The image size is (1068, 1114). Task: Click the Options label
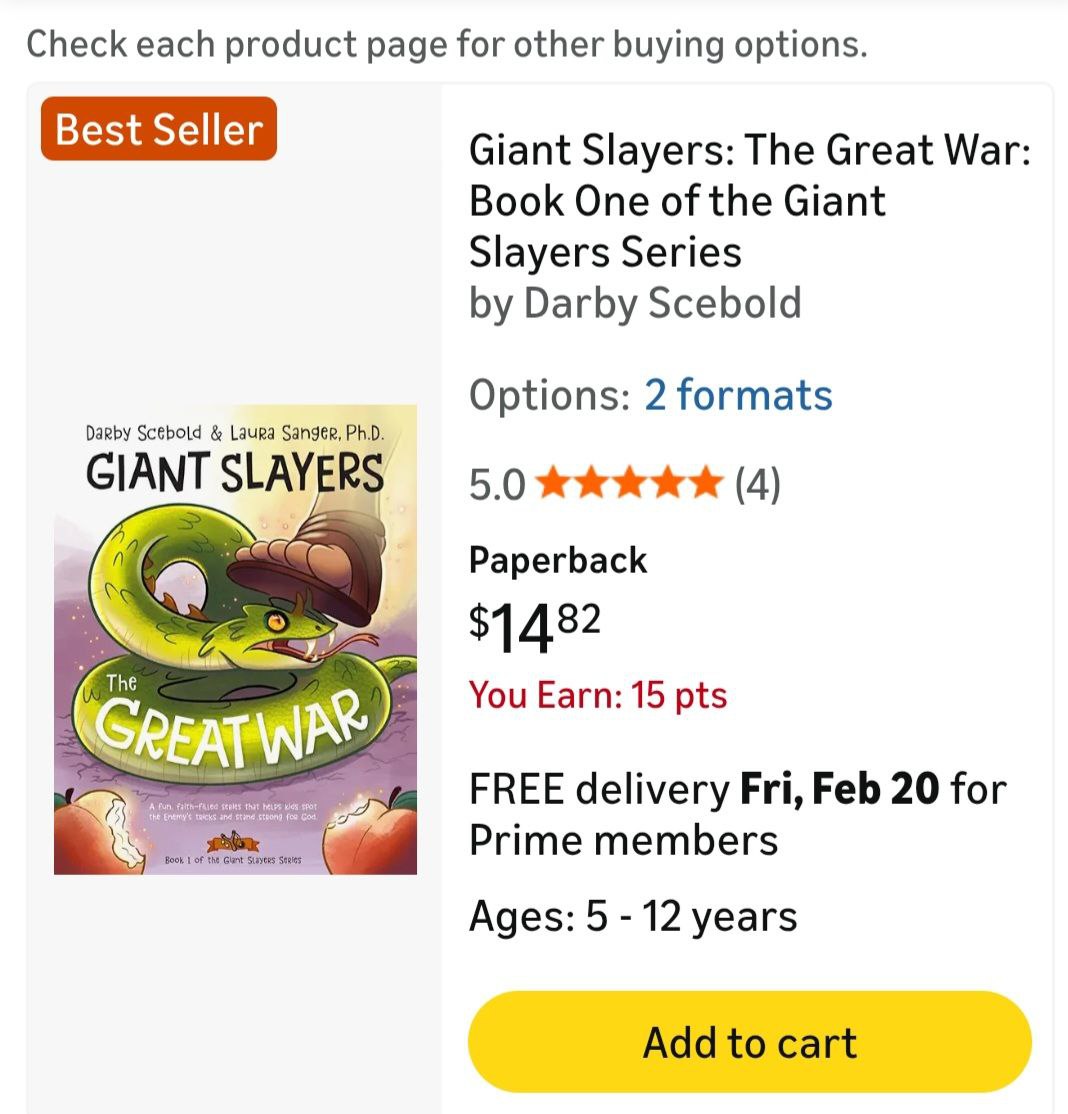coord(549,395)
